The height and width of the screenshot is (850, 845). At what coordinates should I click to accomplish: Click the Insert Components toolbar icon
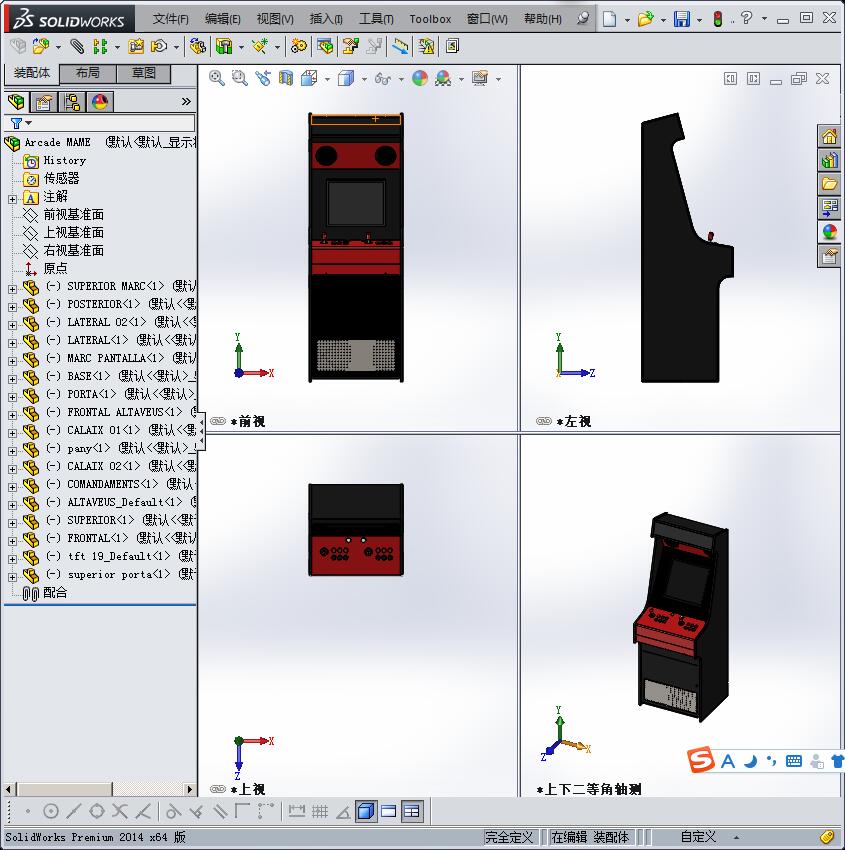41,47
